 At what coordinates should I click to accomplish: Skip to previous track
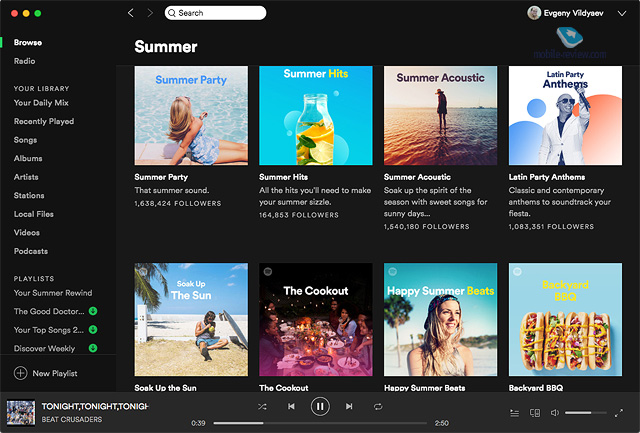coord(291,406)
